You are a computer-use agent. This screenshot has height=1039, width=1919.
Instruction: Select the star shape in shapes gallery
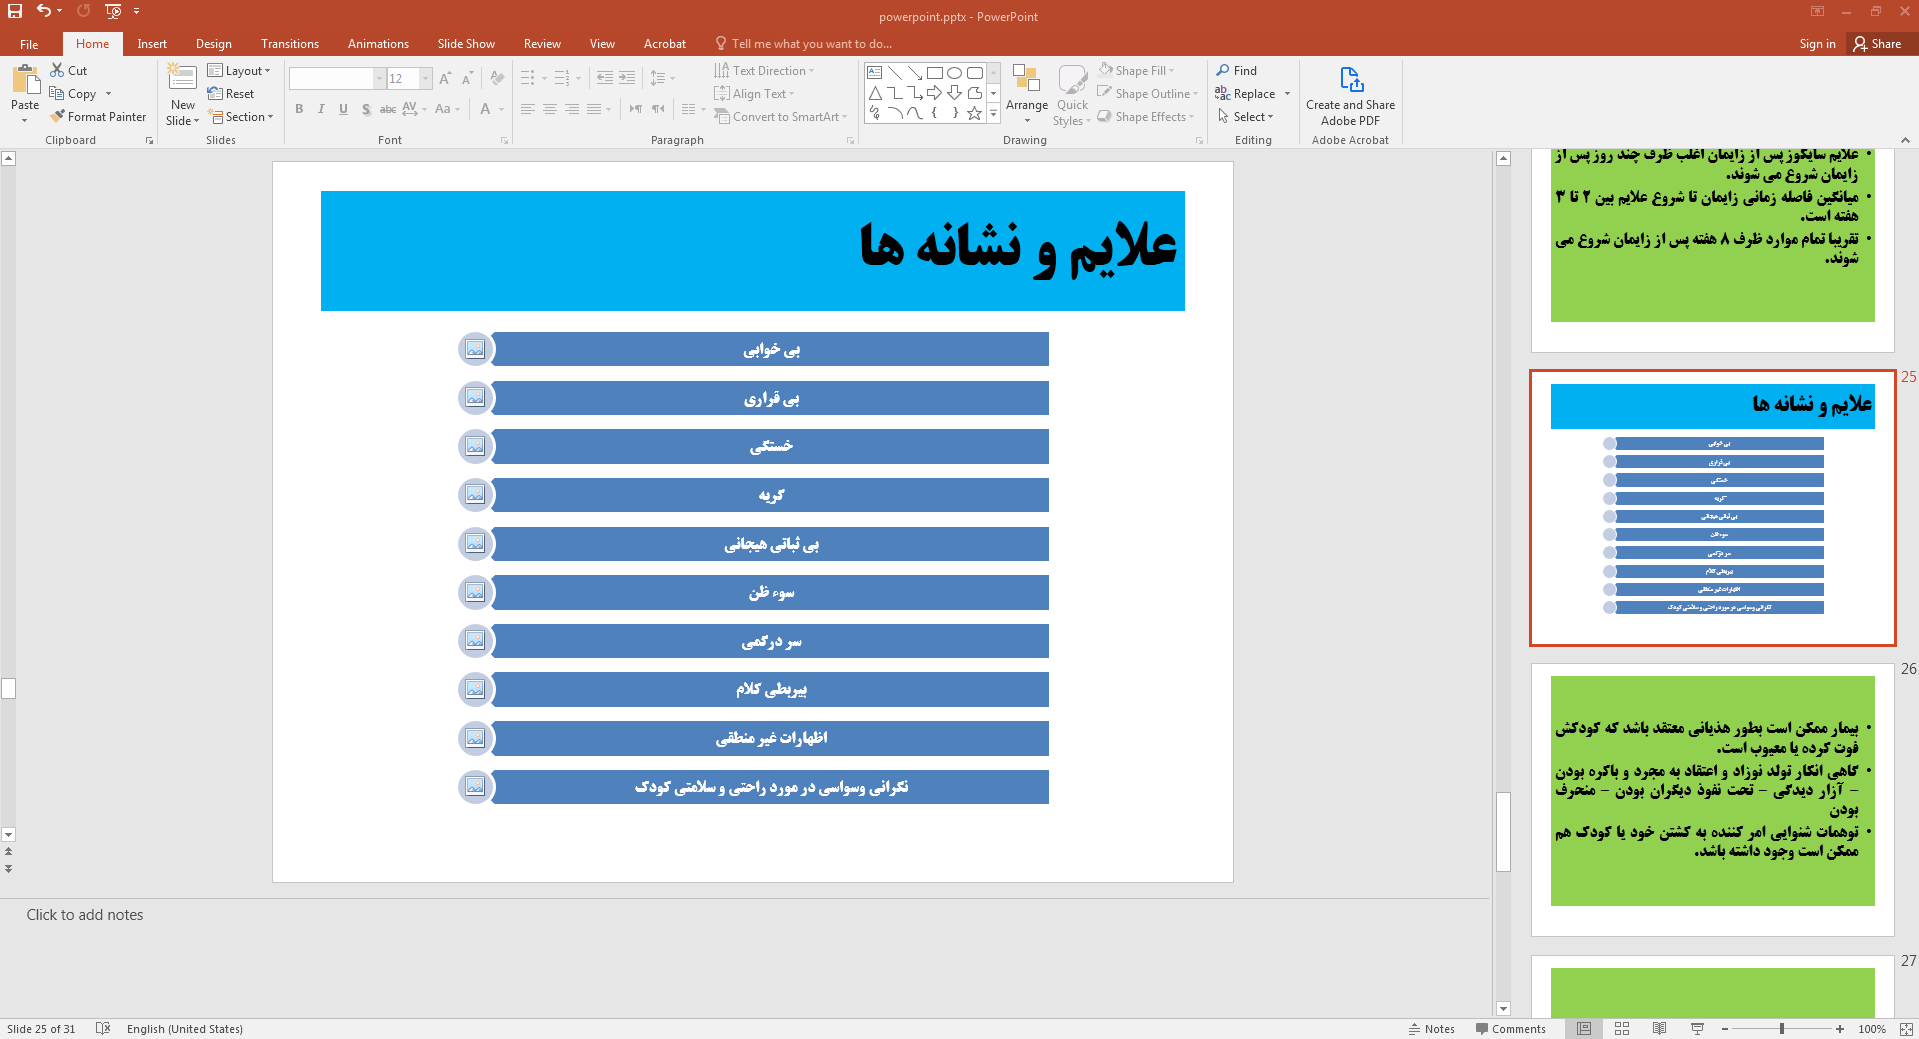975,113
